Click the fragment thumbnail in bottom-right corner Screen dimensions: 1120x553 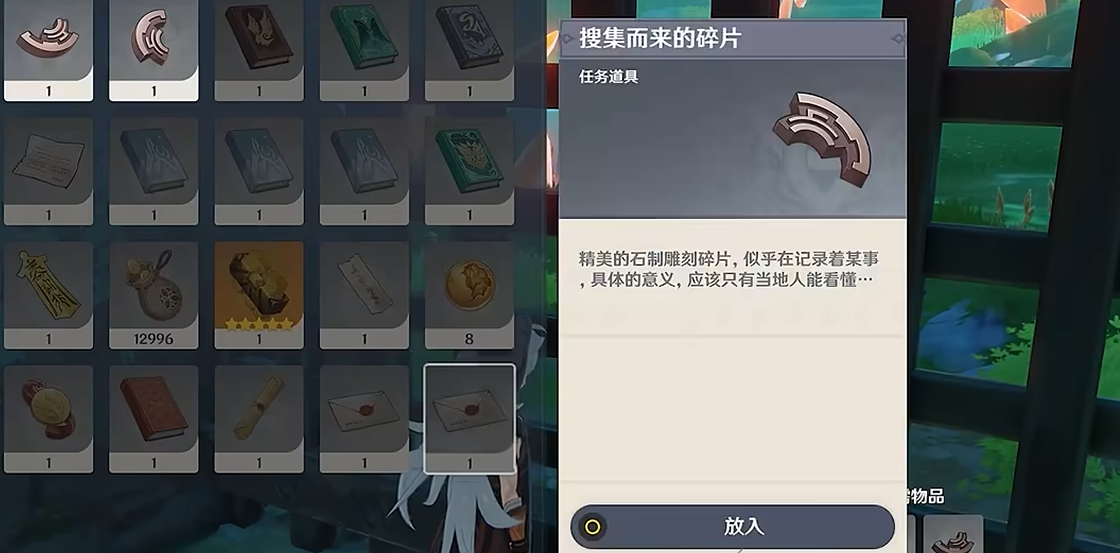[953, 534]
